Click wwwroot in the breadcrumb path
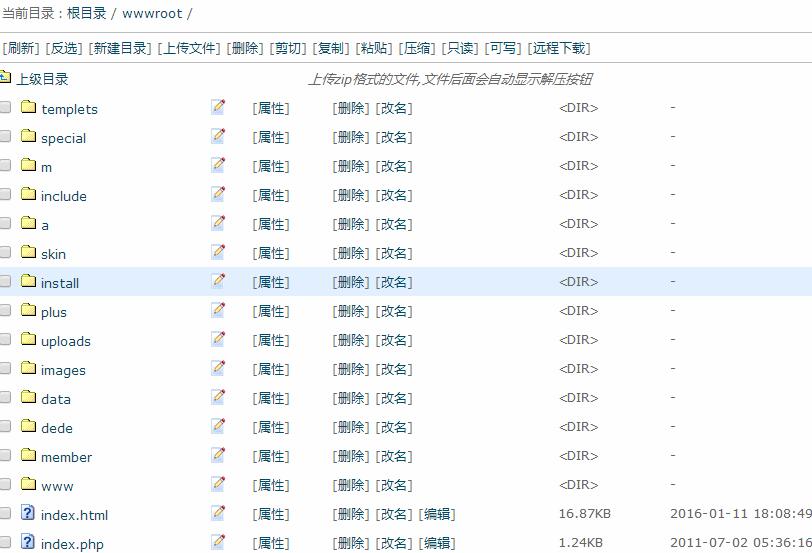 pos(152,14)
